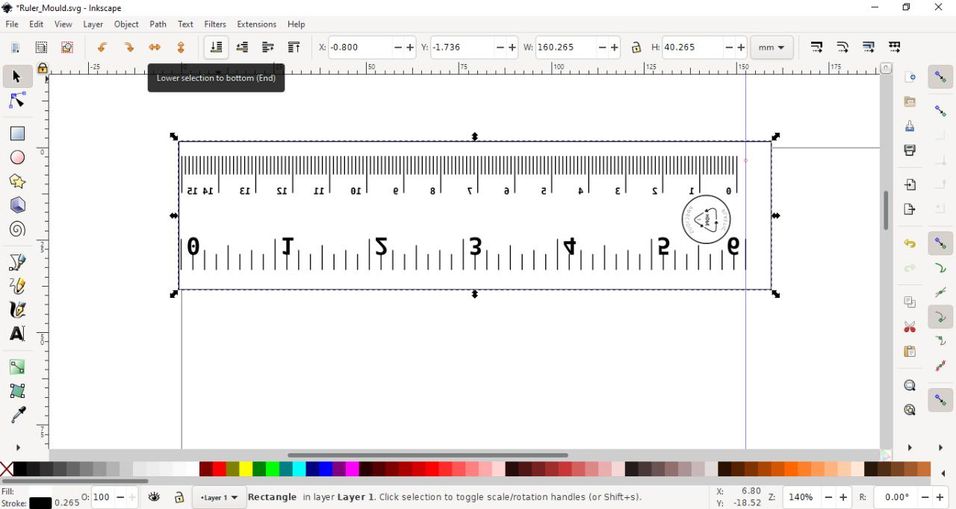Open Extensions menu
The width and height of the screenshot is (956, 509).
257,24
